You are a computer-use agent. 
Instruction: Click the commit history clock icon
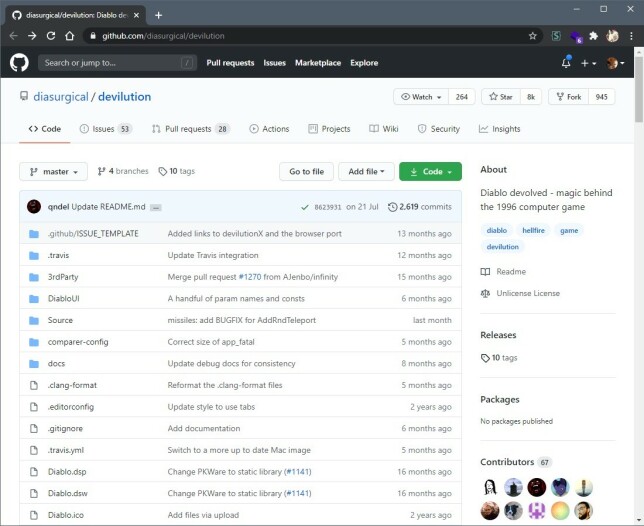393,207
